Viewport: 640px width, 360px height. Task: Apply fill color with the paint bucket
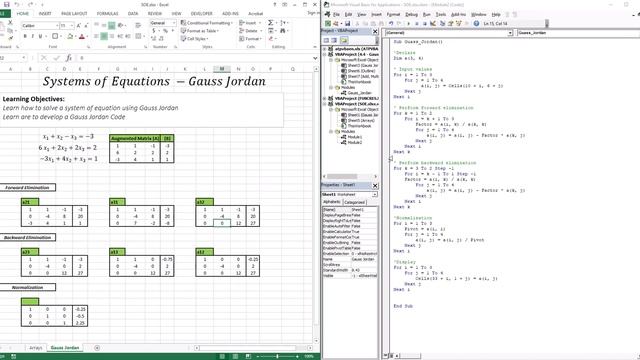click(x=70, y=36)
